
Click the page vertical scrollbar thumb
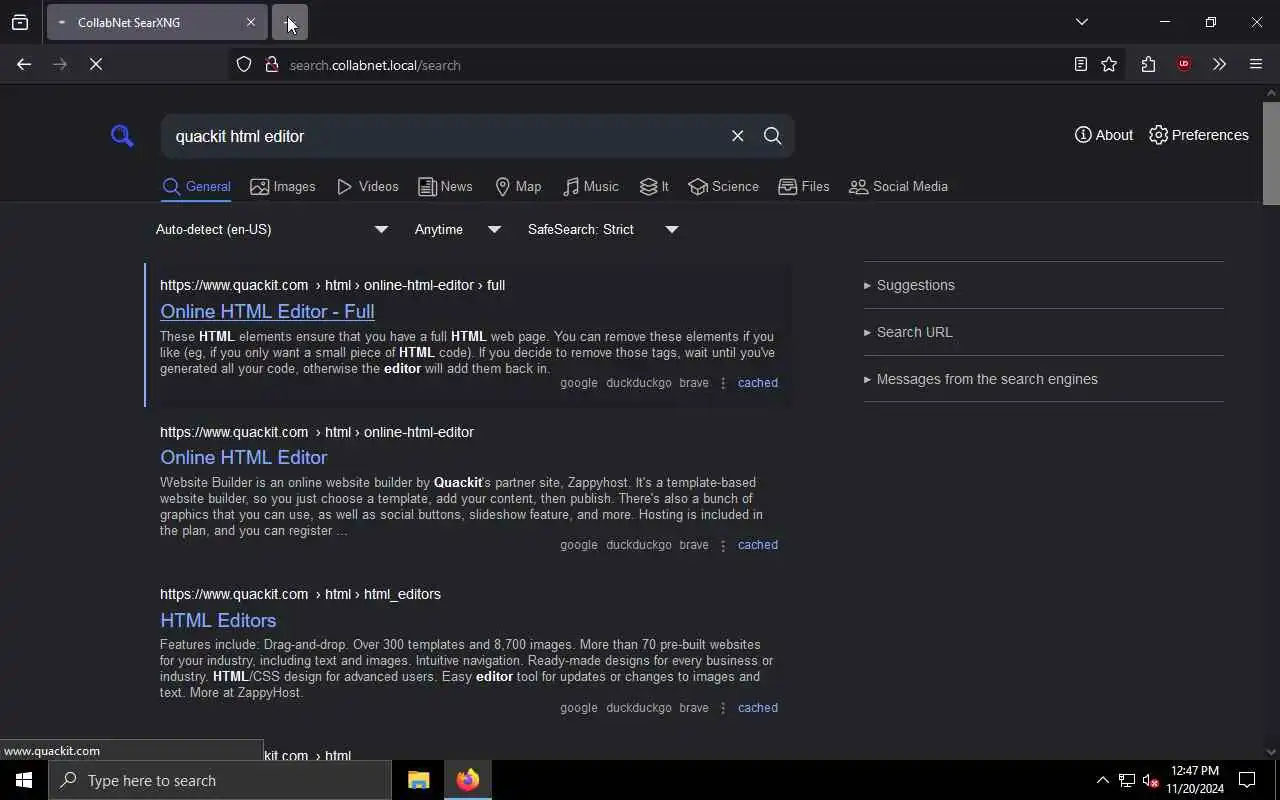[x=1271, y=152]
